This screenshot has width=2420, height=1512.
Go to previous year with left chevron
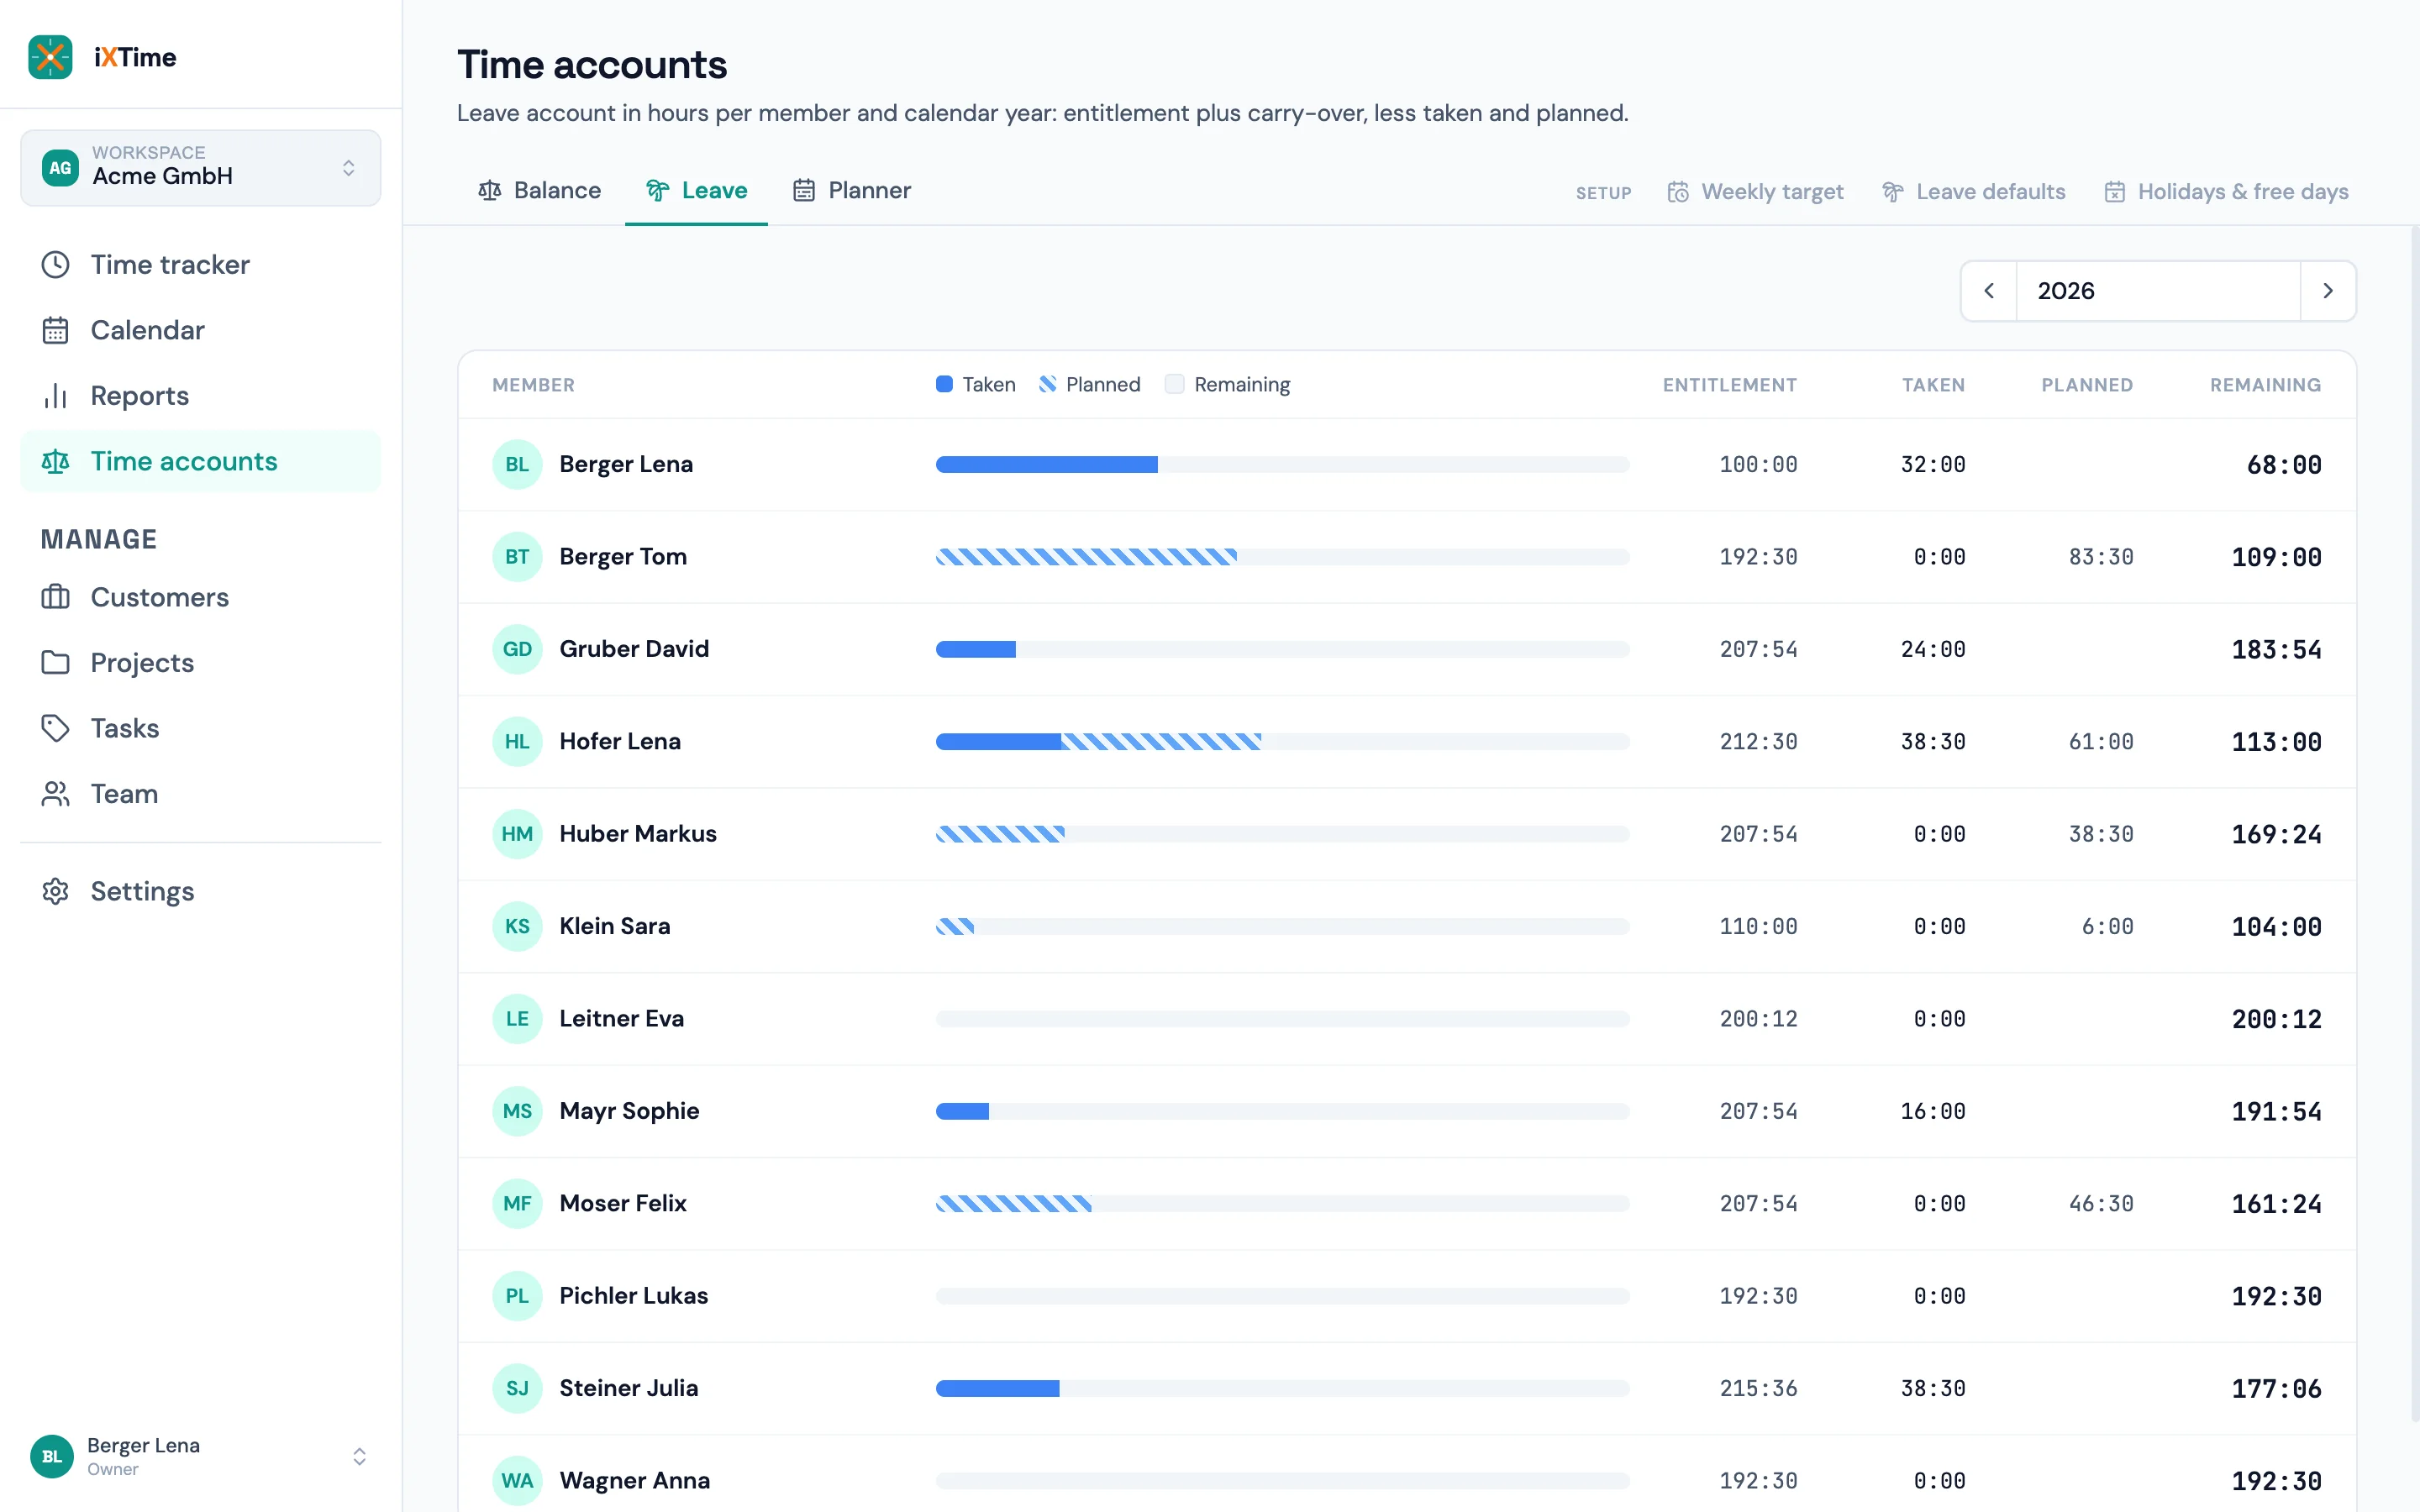tap(1989, 291)
